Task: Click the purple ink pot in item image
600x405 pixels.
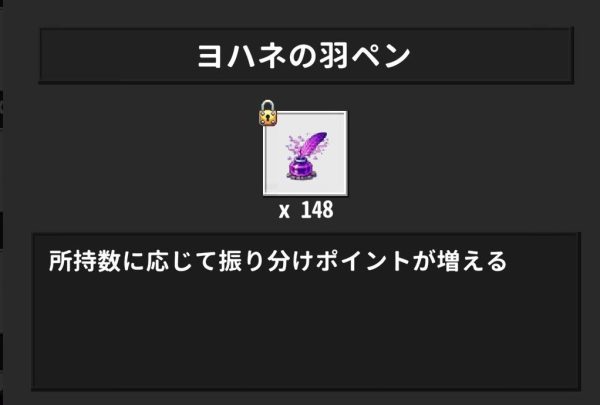Action: point(301,169)
